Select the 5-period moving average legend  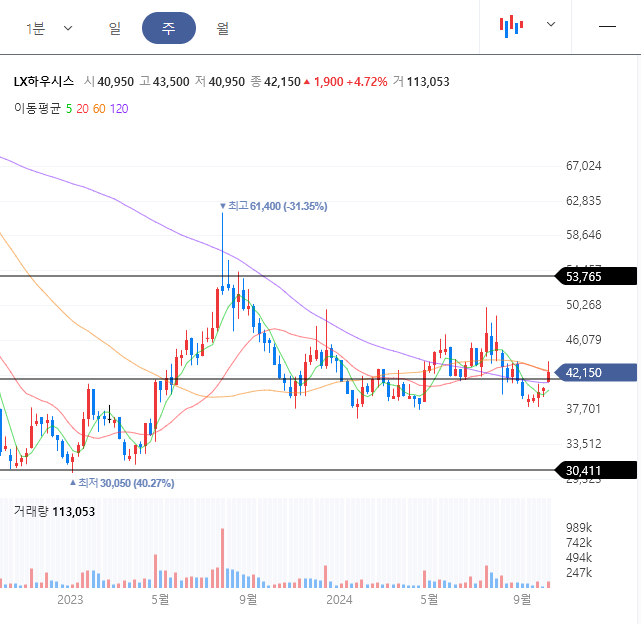(x=69, y=109)
